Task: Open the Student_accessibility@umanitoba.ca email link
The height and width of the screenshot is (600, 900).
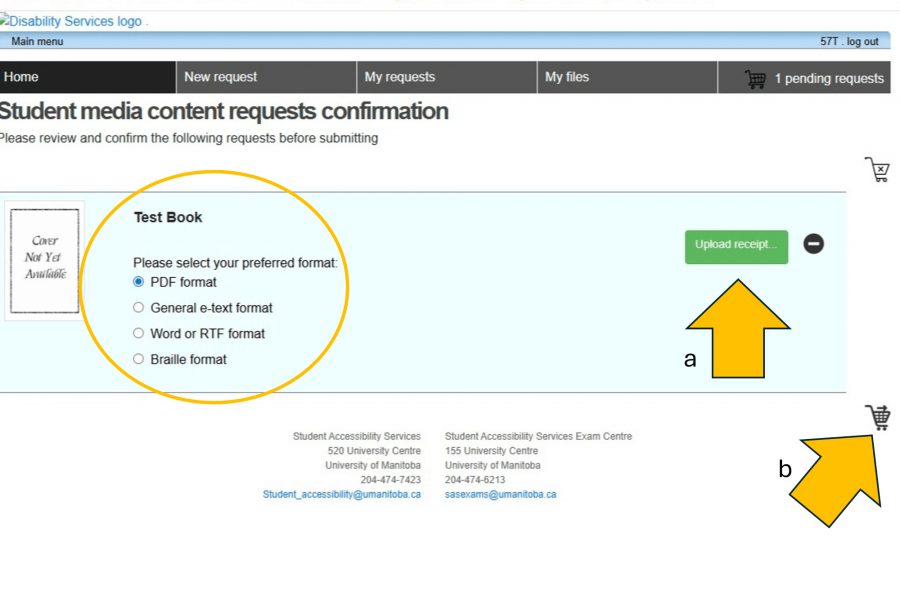Action: (x=341, y=494)
